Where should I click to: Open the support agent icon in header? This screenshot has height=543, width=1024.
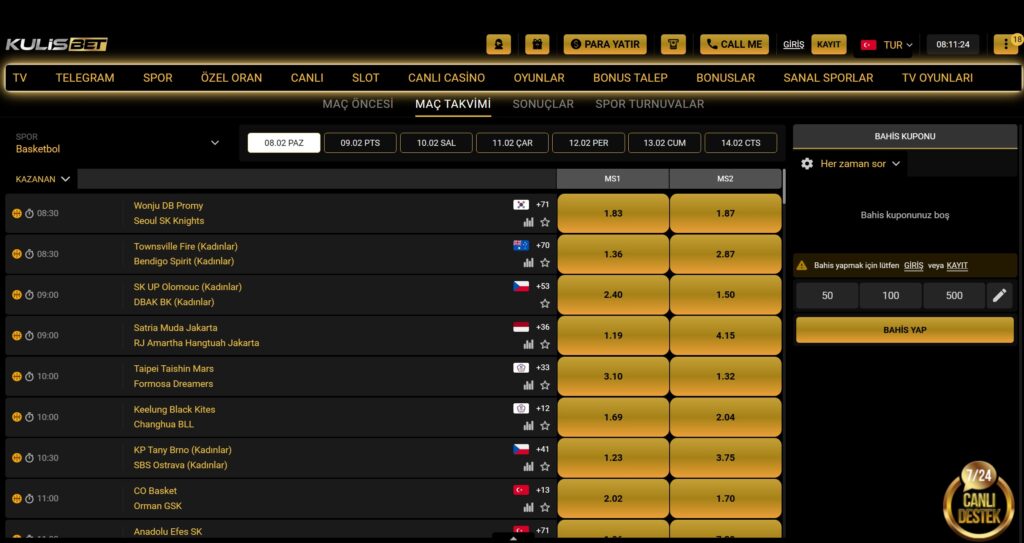tap(498, 44)
